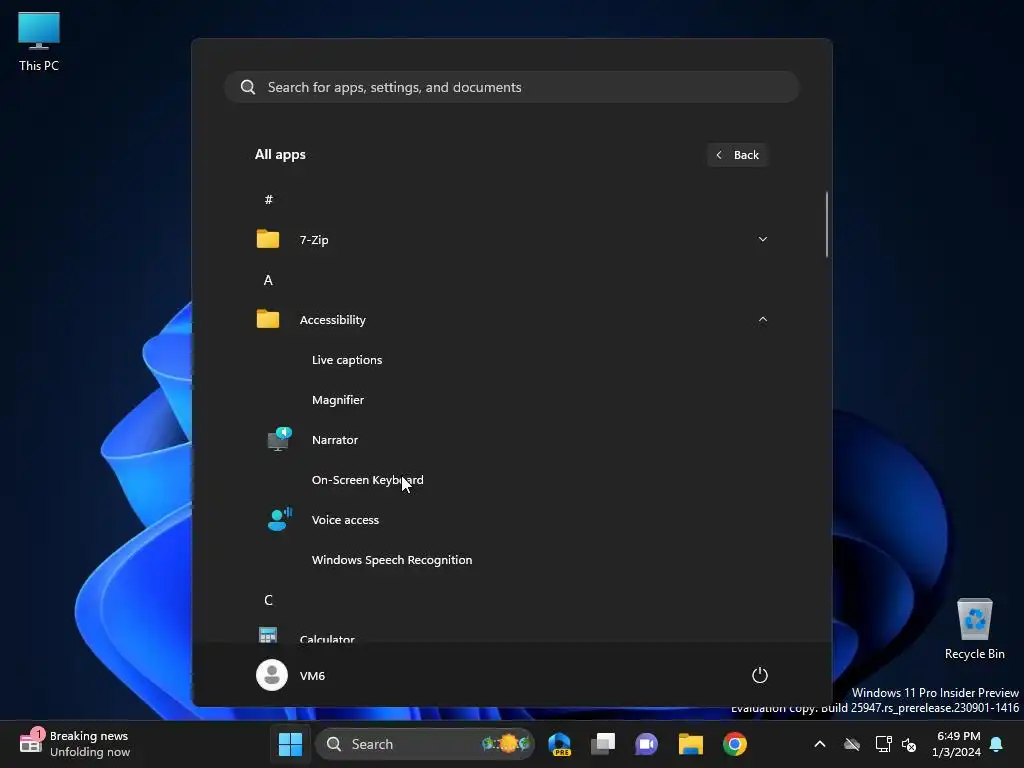The image size is (1024, 768).
Task: Open the This PC desktop icon
Action: click(39, 42)
